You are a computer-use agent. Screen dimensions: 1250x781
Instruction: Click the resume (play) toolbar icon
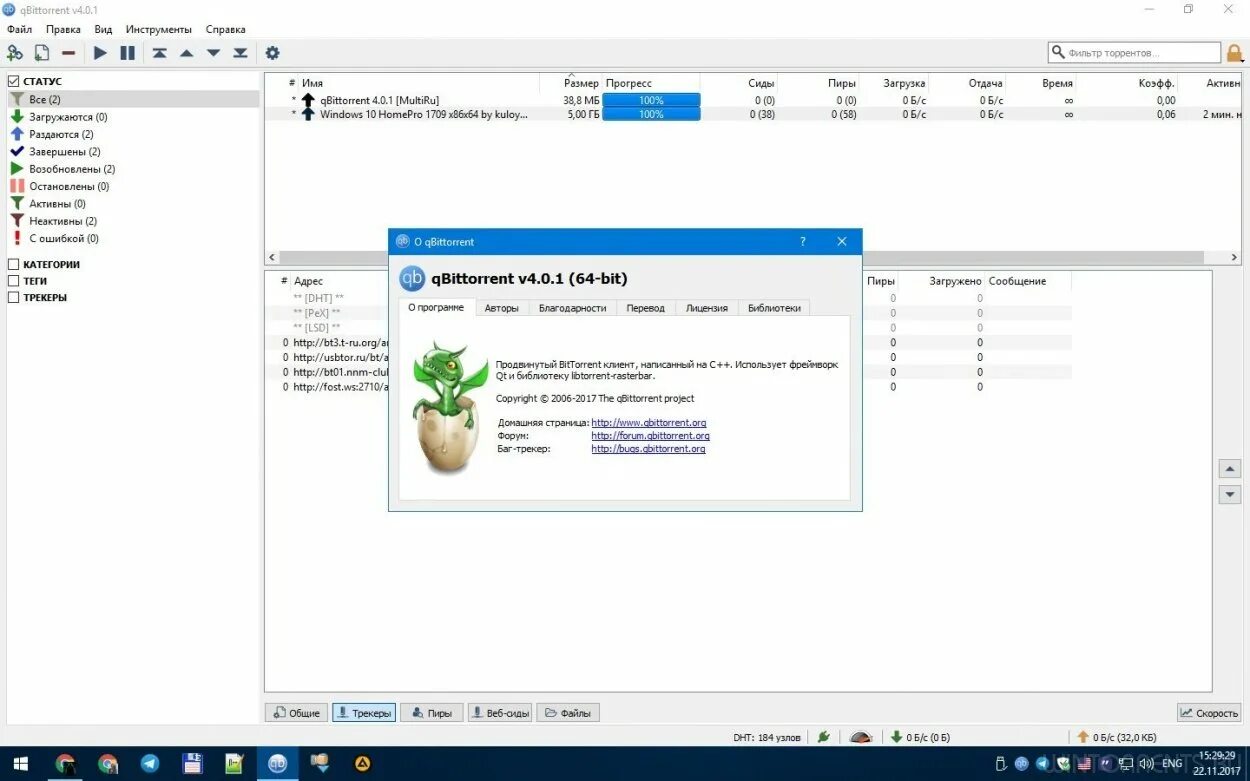tap(100, 53)
